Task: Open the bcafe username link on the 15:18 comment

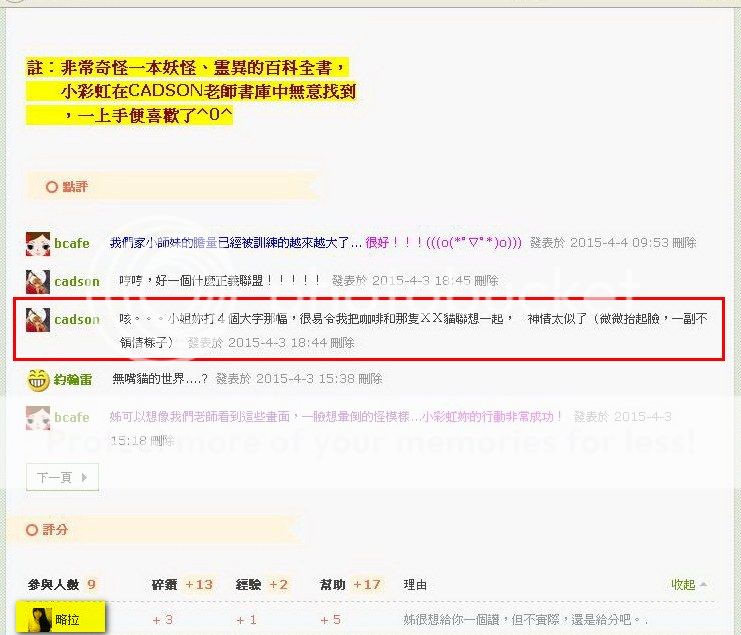Action: [x=72, y=417]
